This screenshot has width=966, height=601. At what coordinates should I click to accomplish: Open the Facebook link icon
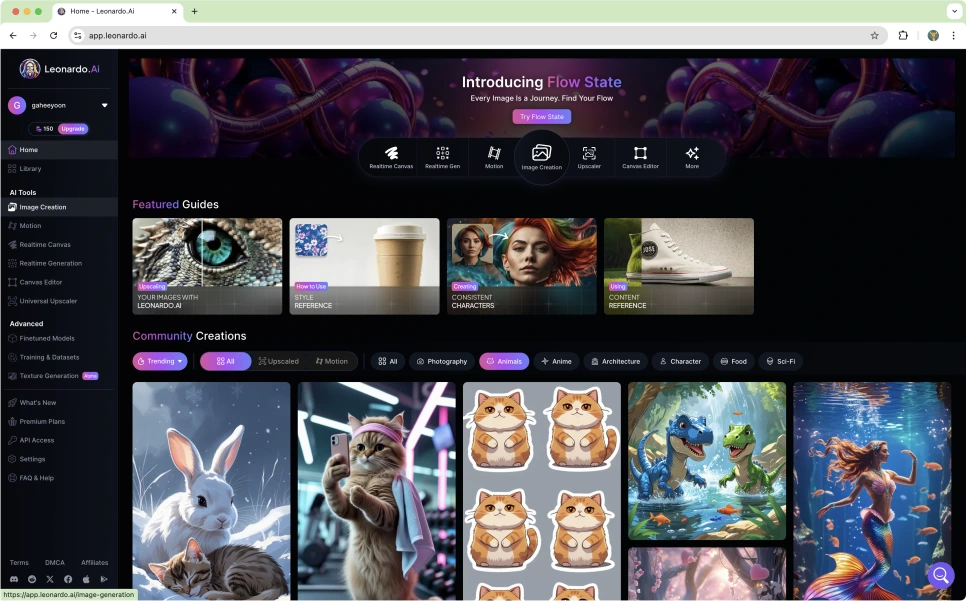tap(68, 579)
